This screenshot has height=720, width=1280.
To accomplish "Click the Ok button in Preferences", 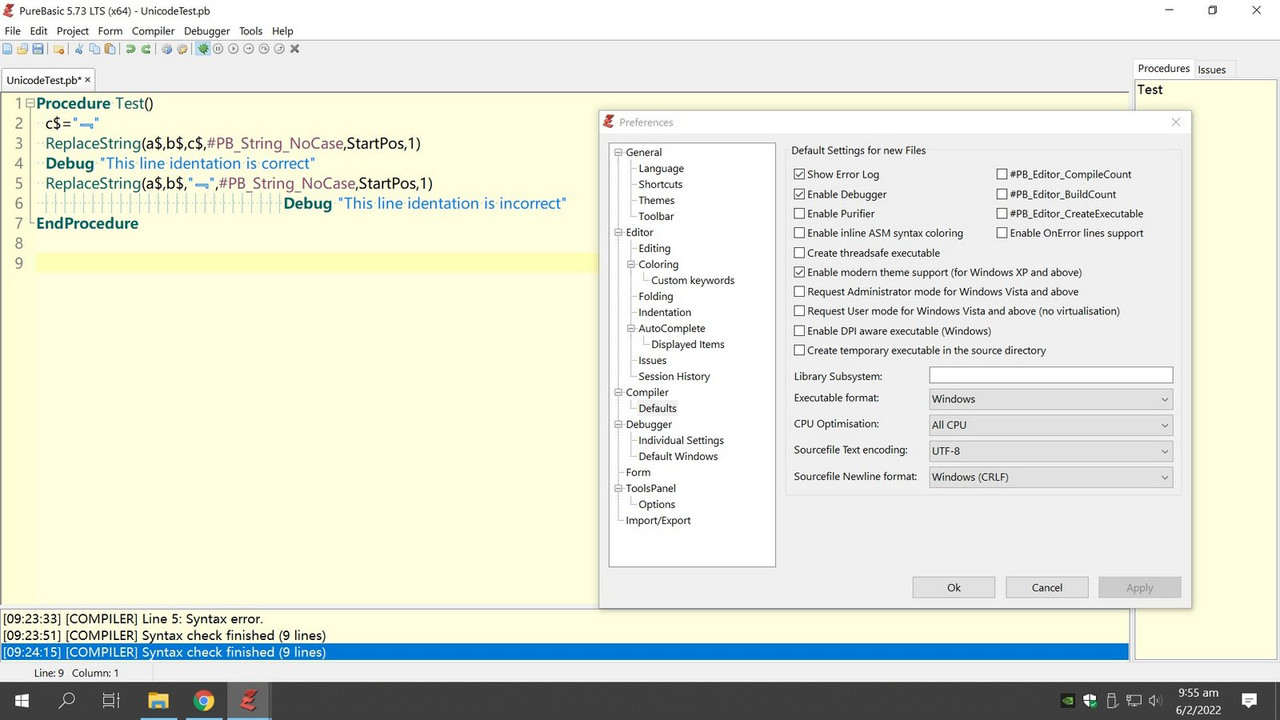I will coord(953,588).
